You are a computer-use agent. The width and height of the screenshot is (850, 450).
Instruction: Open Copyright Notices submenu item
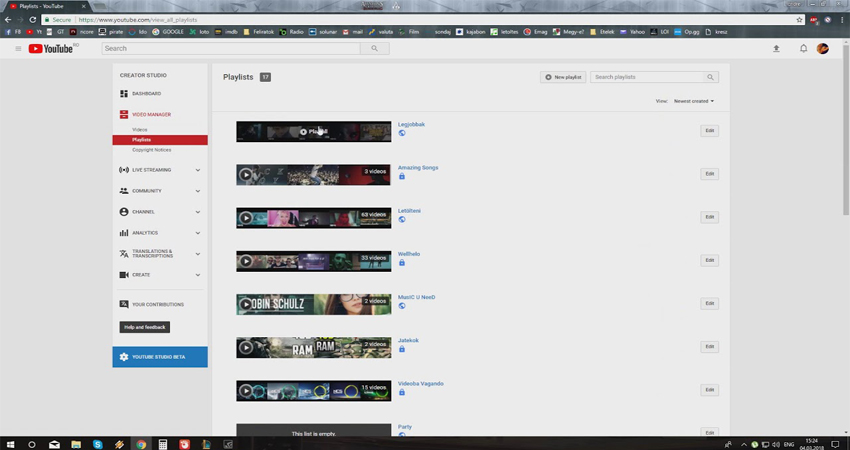click(x=152, y=150)
